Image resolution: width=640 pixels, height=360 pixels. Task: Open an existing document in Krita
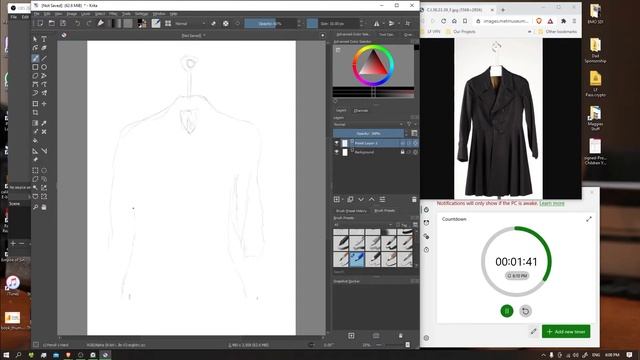click(51, 24)
